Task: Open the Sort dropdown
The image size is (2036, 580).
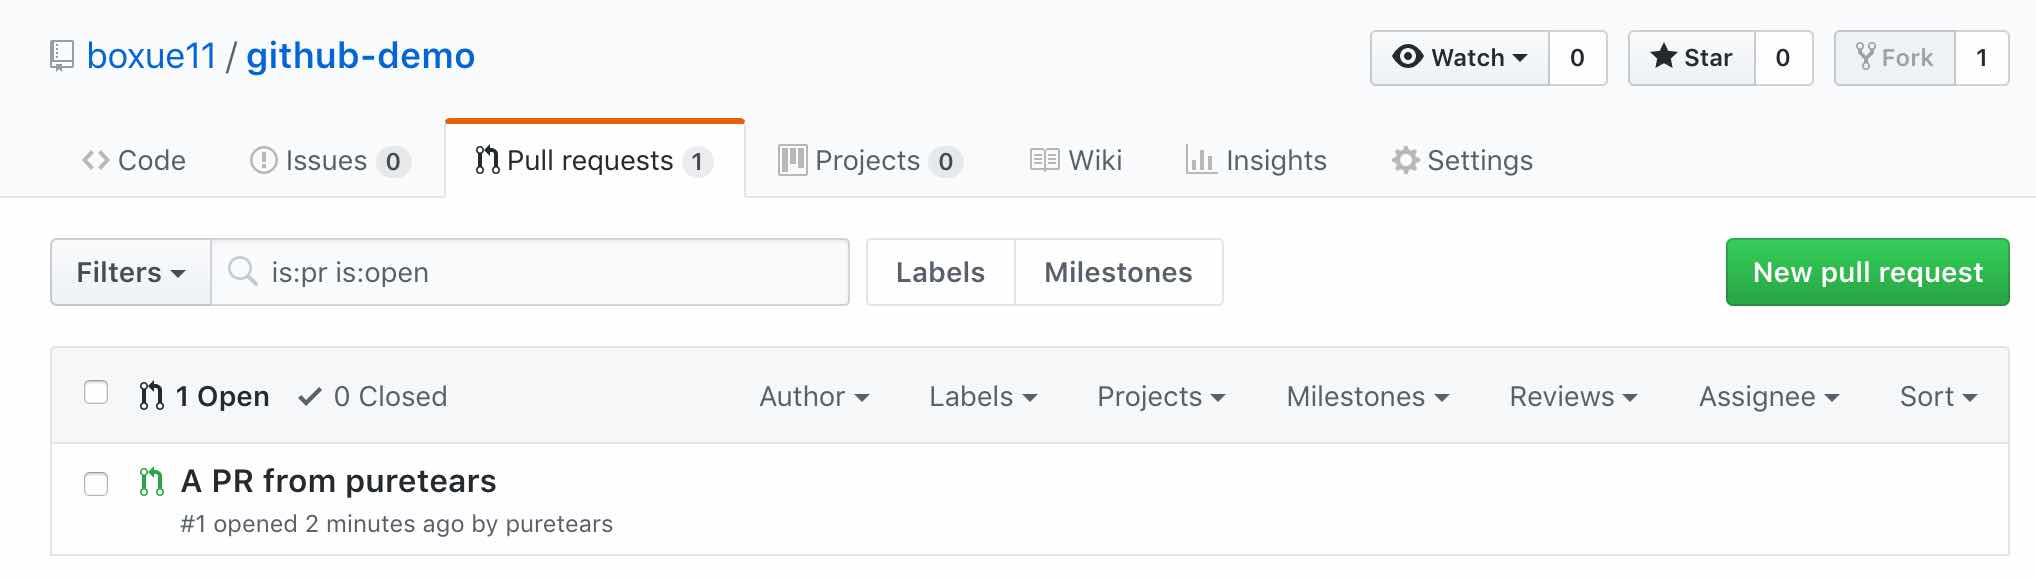Action: [x=1935, y=396]
